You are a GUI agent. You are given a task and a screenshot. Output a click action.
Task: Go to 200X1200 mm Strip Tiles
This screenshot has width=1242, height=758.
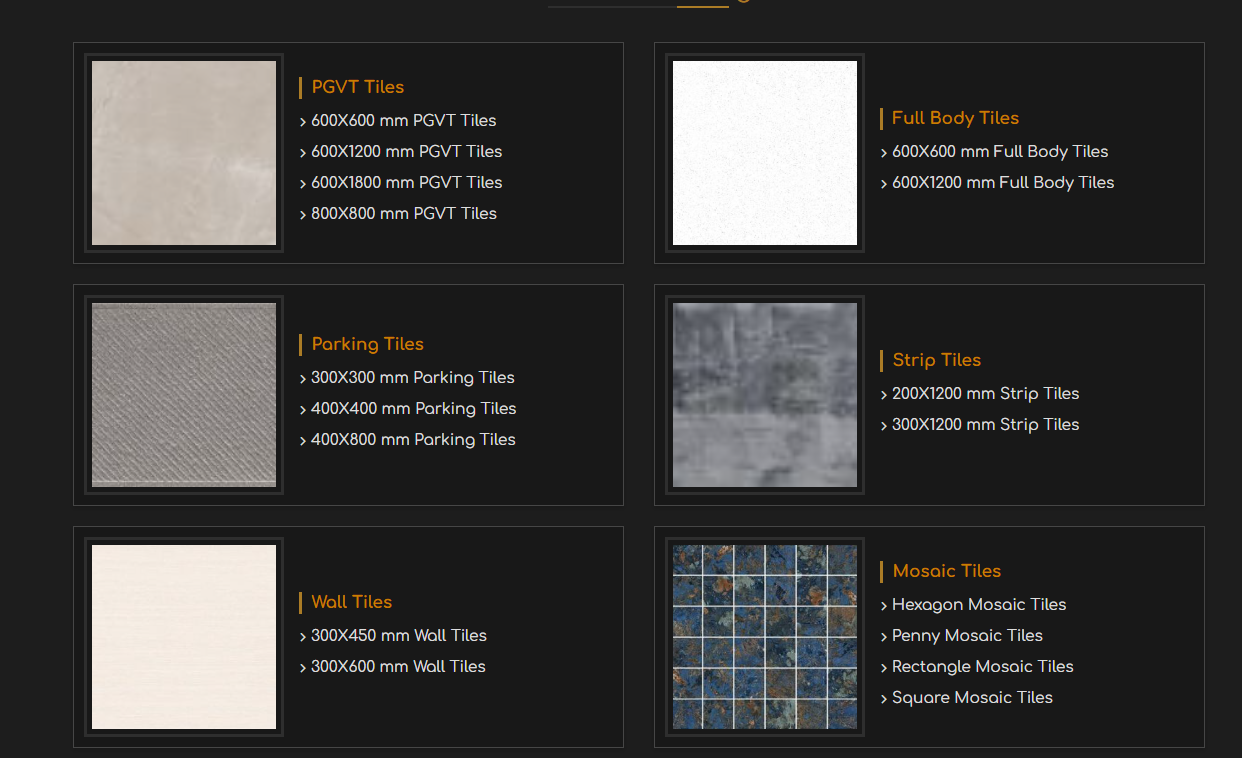tap(985, 394)
